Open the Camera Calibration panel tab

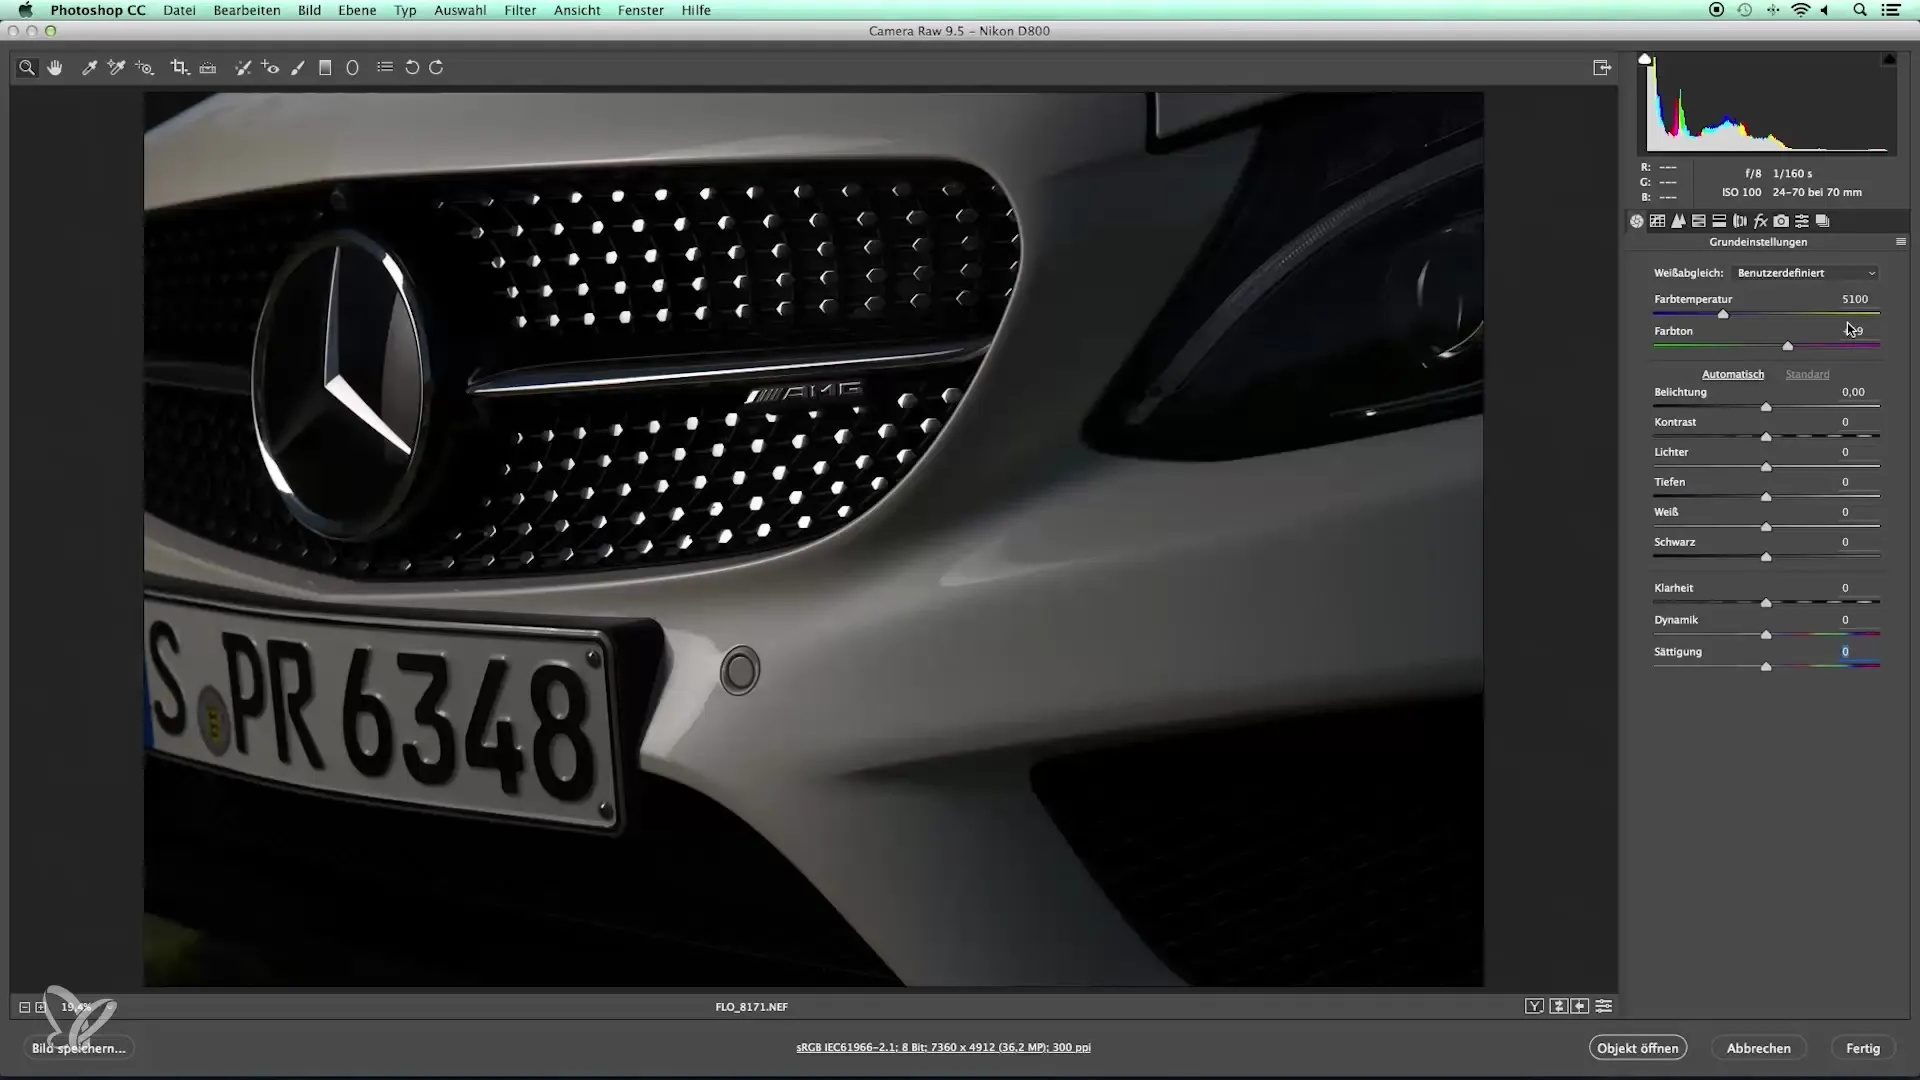[x=1781, y=221]
